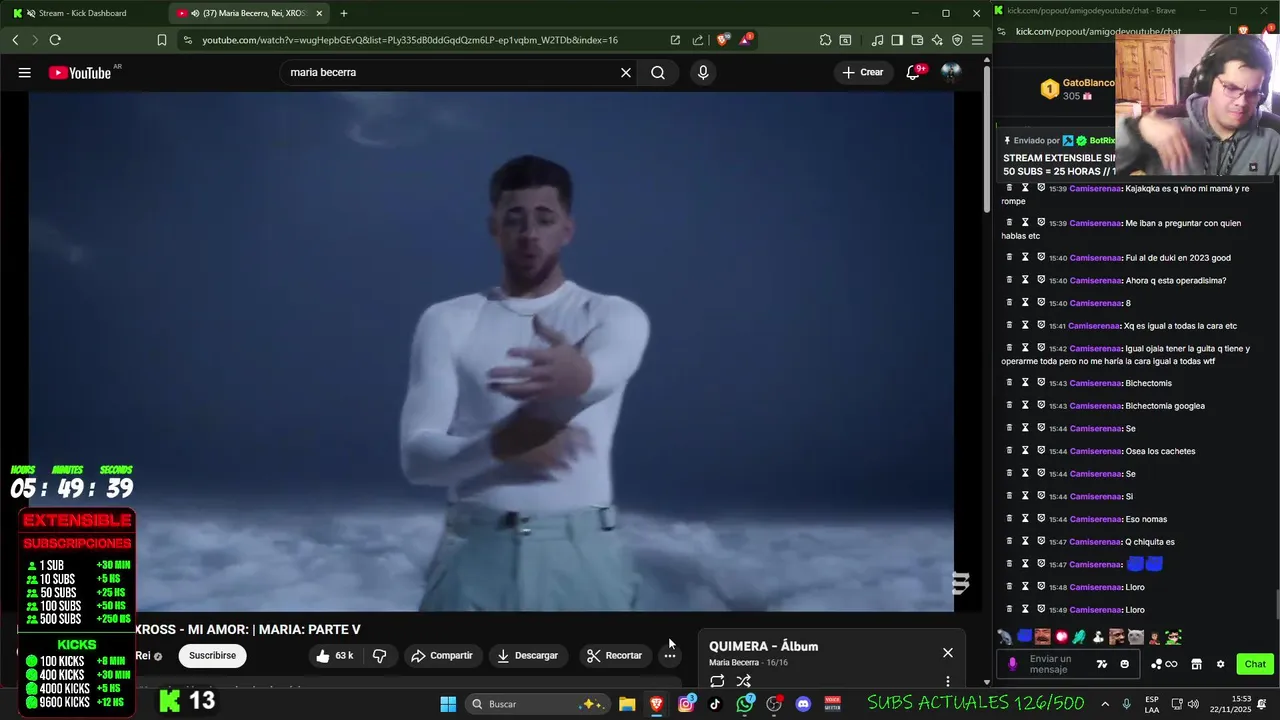1280x720 pixels.
Task: Open the emoji picker in the Kick chat
Action: coord(1125,664)
